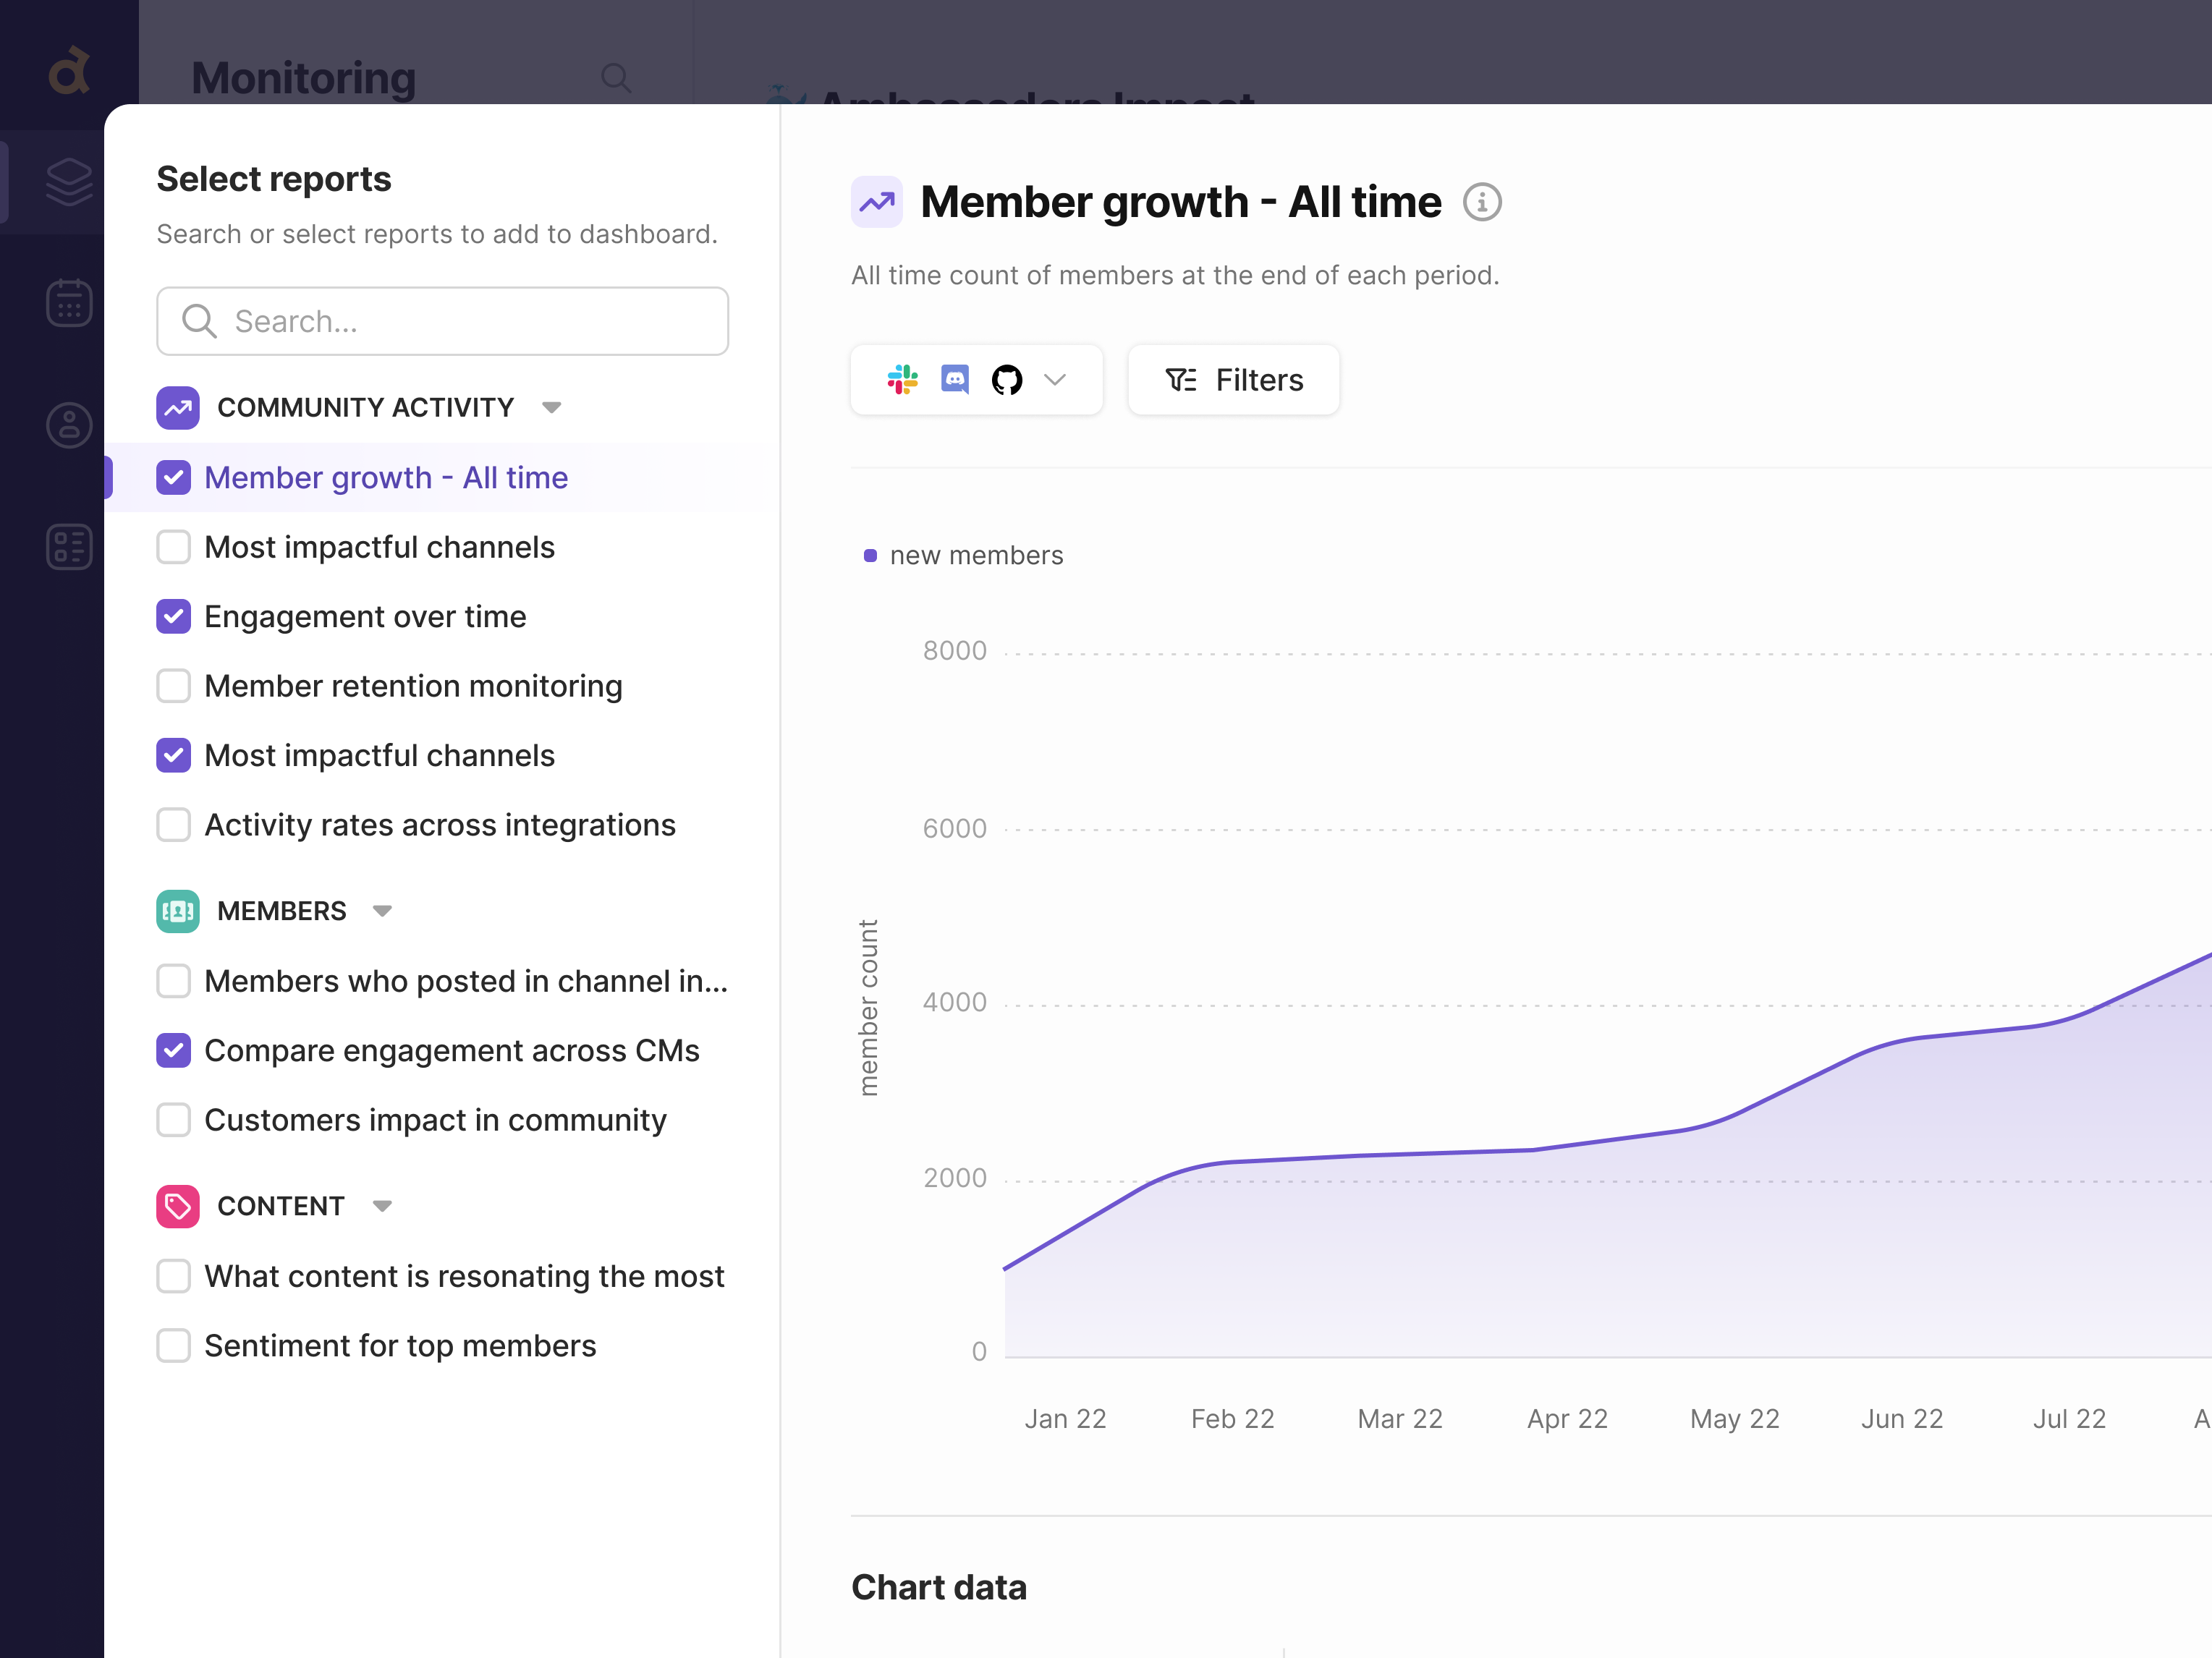Click the pink Content category tag icon
Screen dimensions: 2212x1658
177,1206
